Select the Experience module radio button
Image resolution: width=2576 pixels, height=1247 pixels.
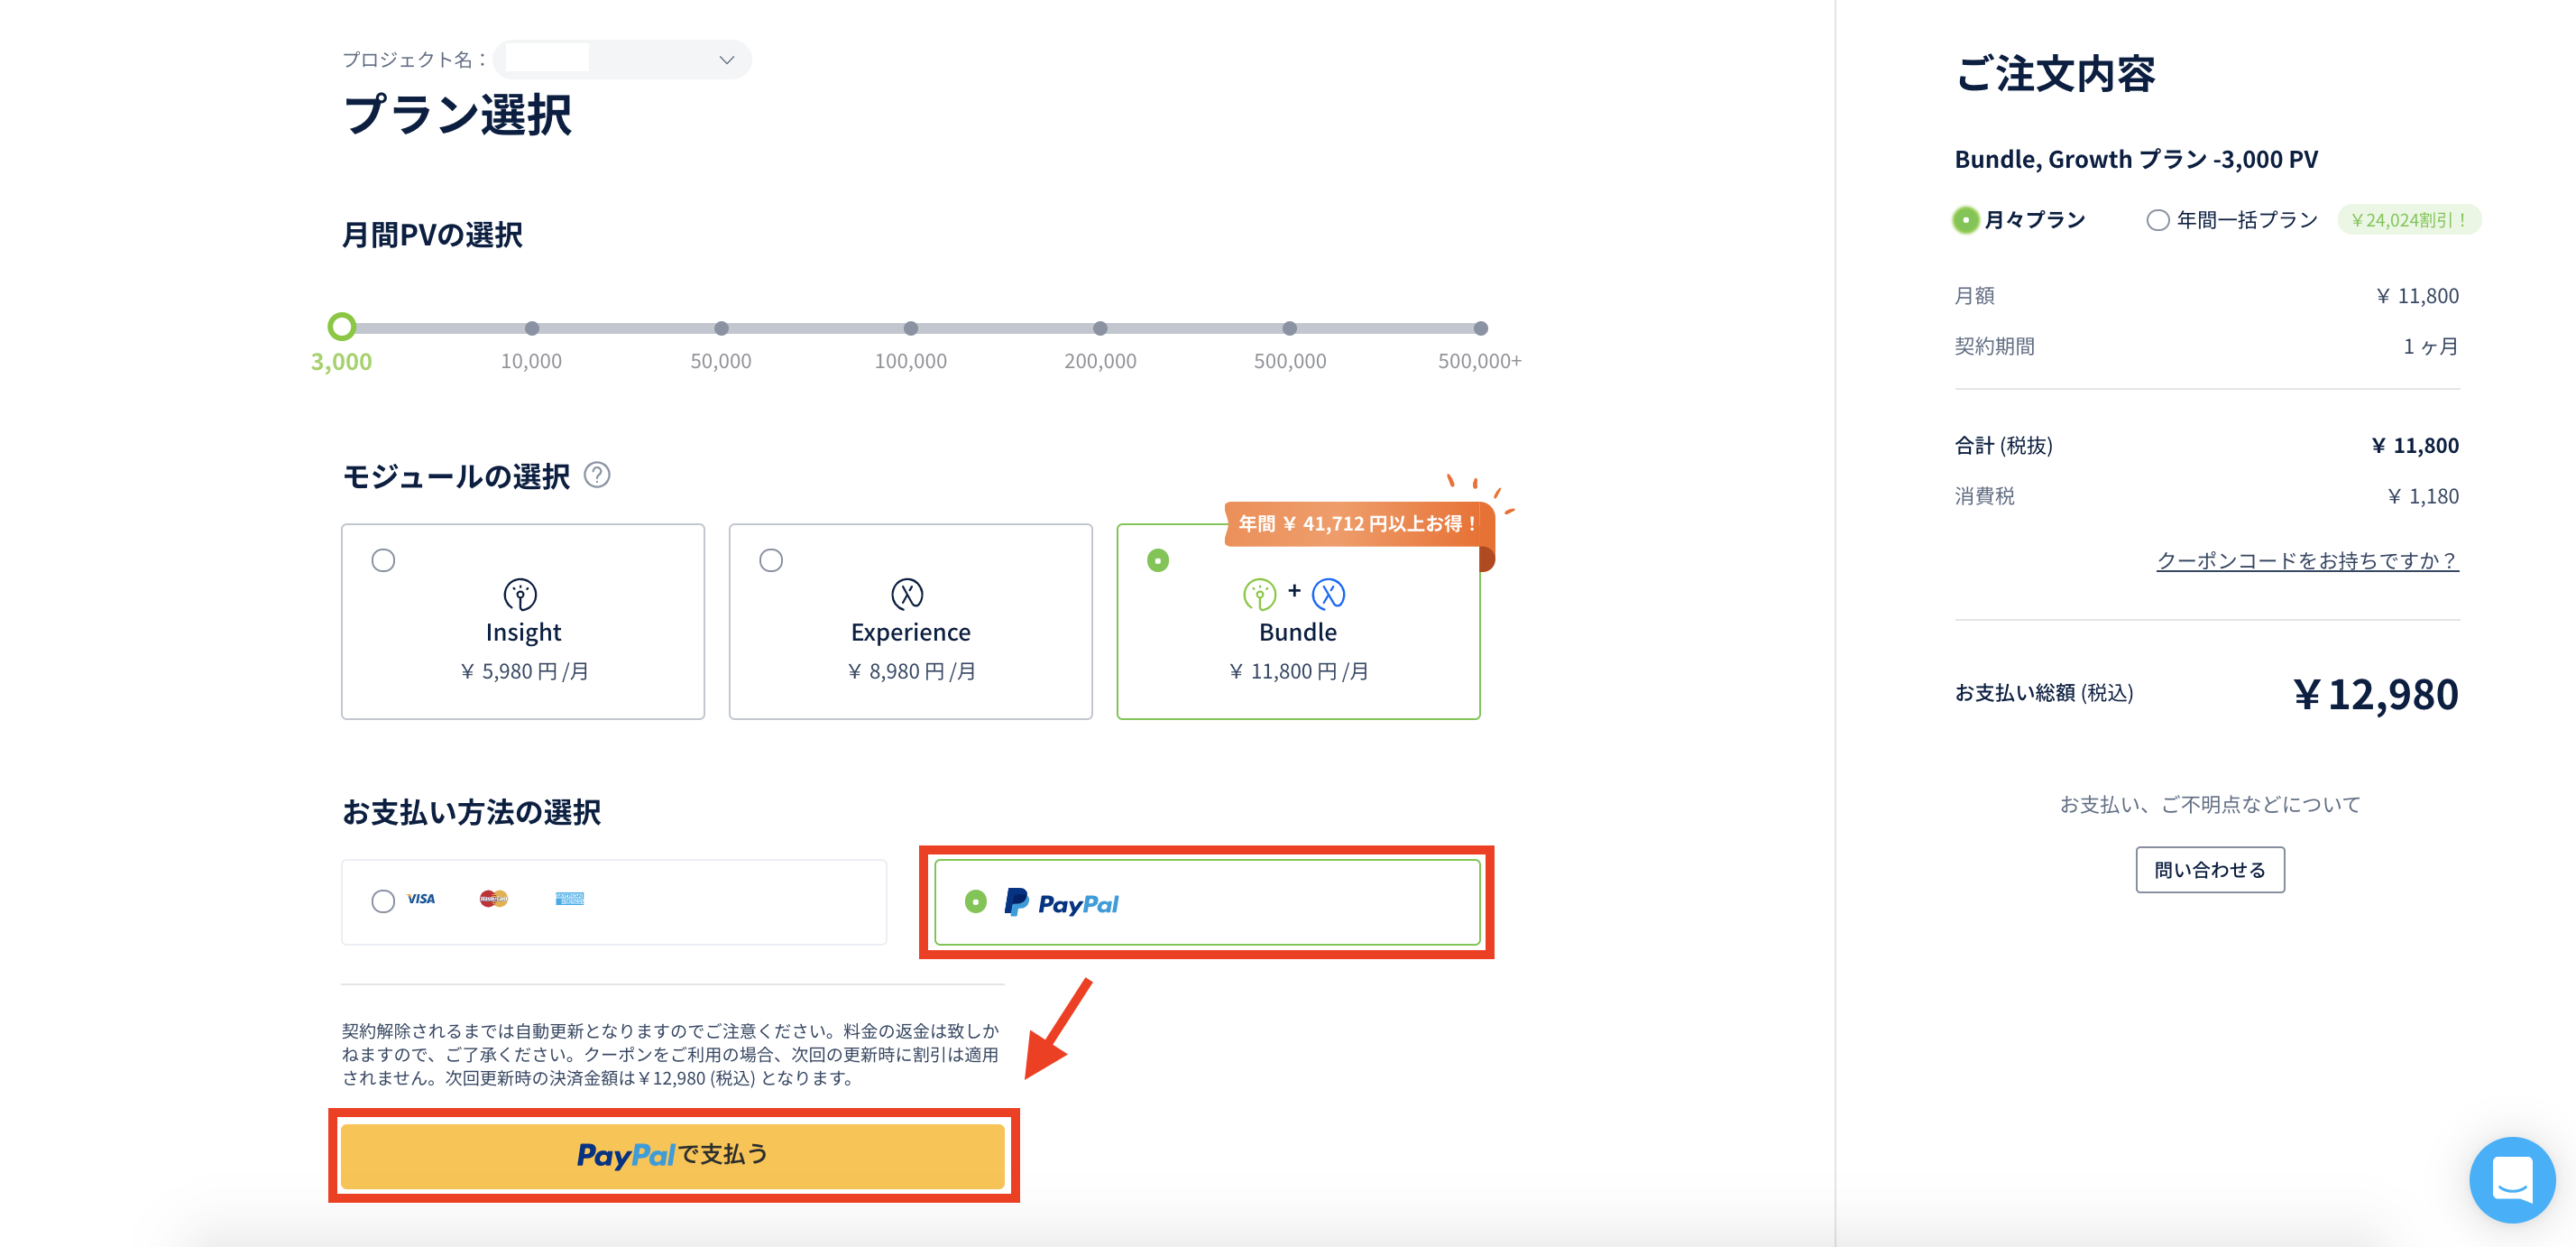(x=771, y=560)
